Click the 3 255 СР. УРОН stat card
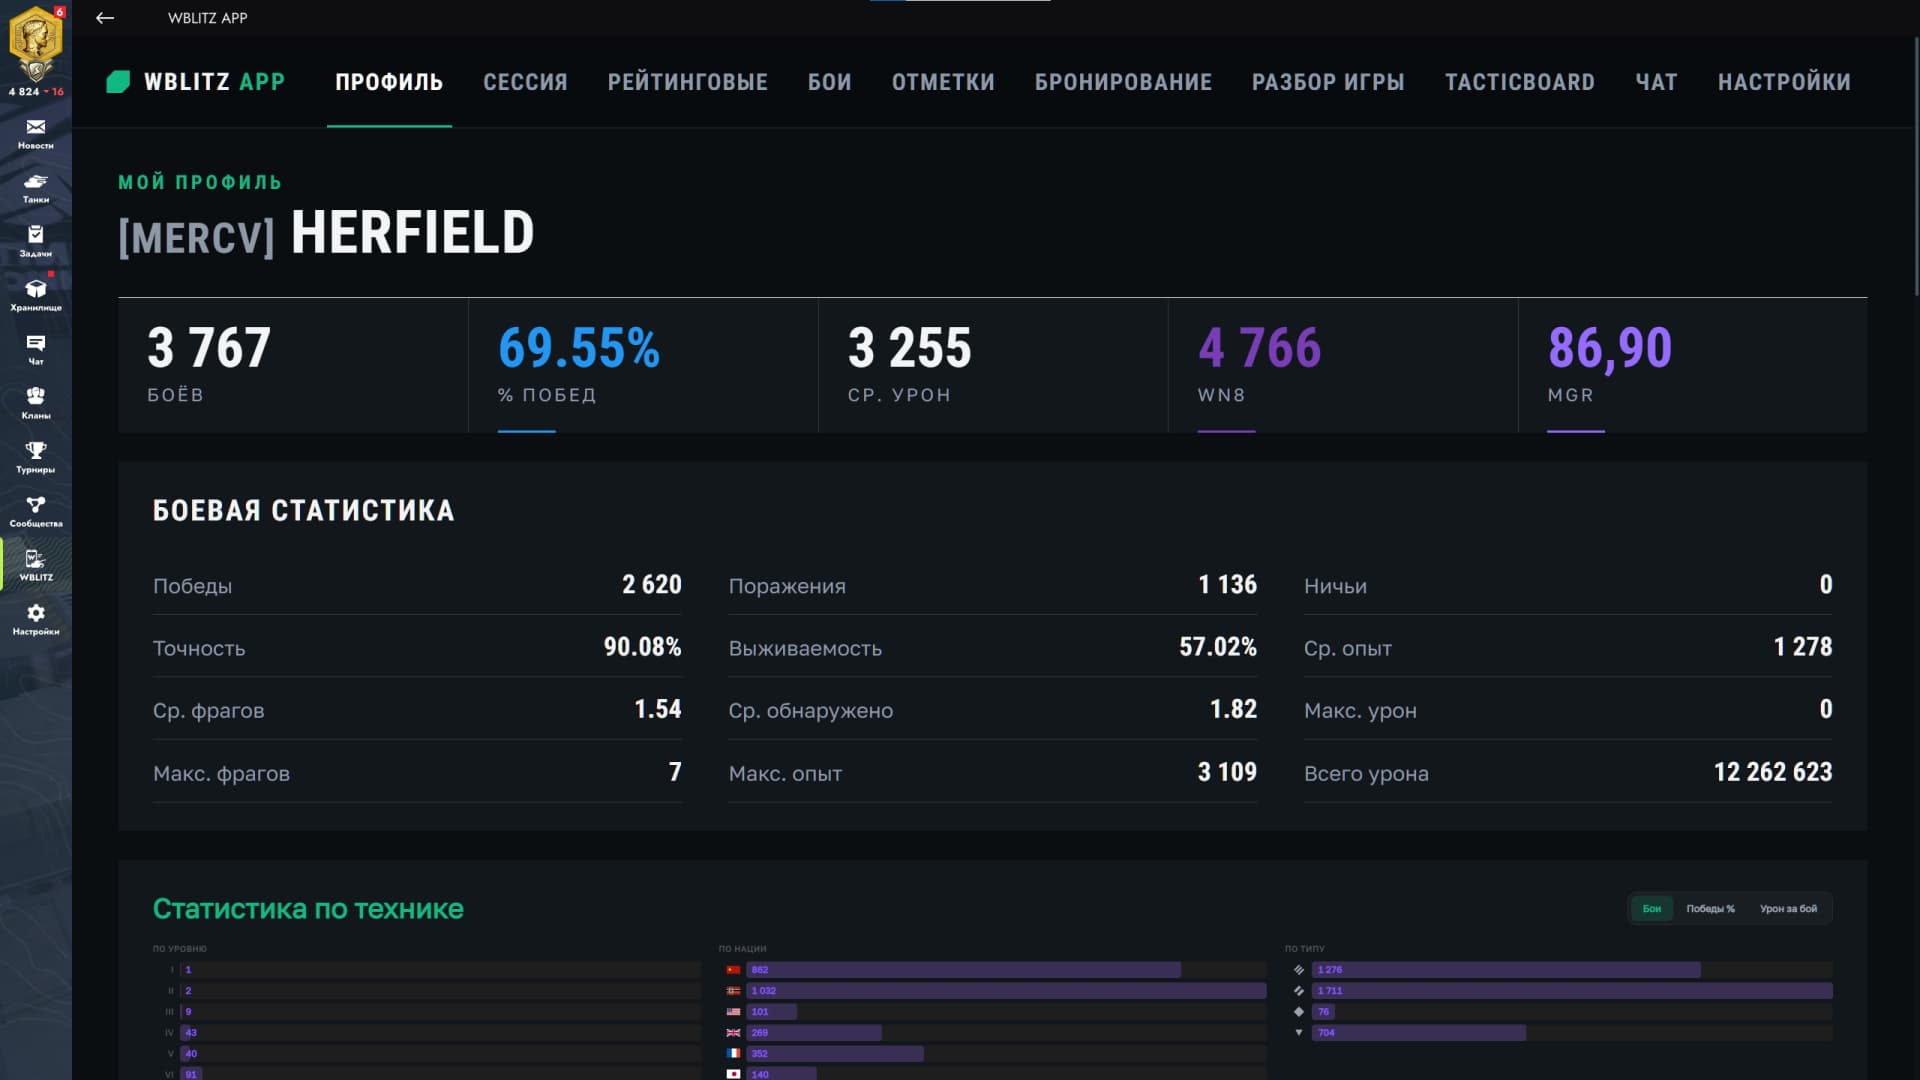This screenshot has height=1080, width=1920. pos(993,365)
